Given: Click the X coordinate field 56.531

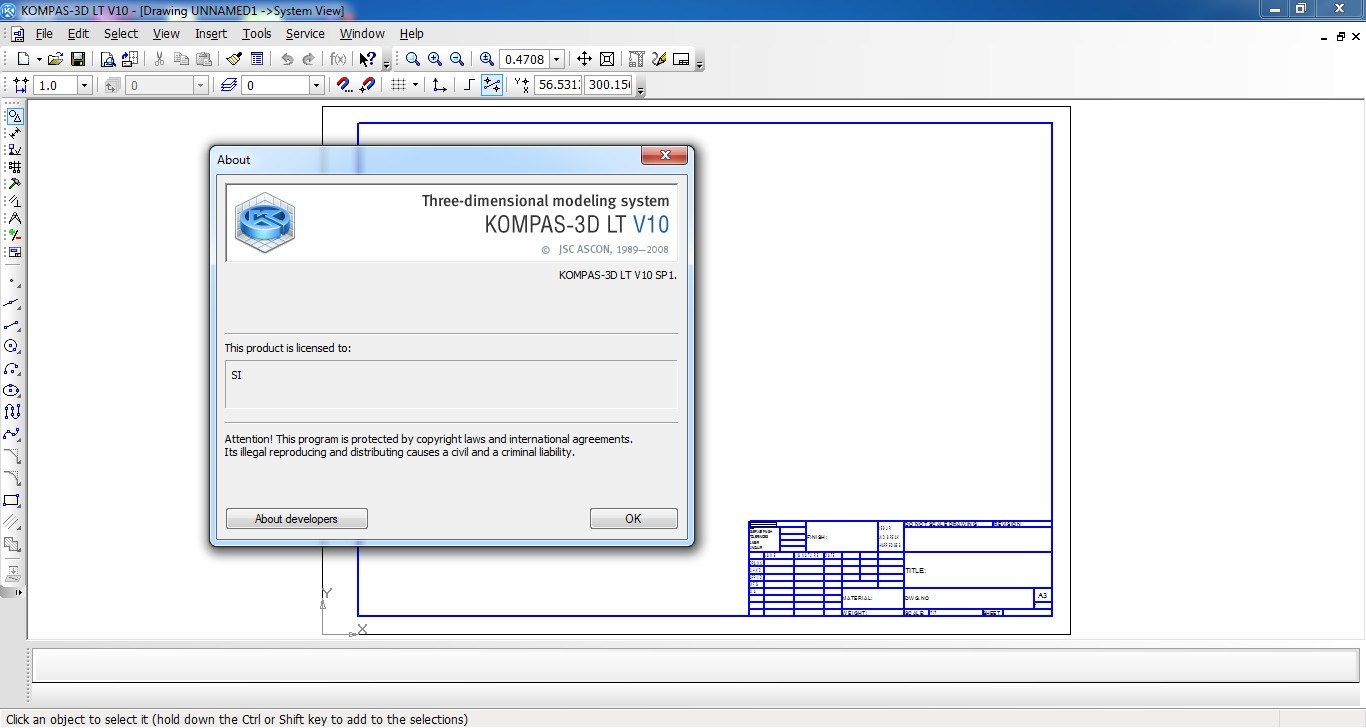Looking at the screenshot, I should [558, 85].
